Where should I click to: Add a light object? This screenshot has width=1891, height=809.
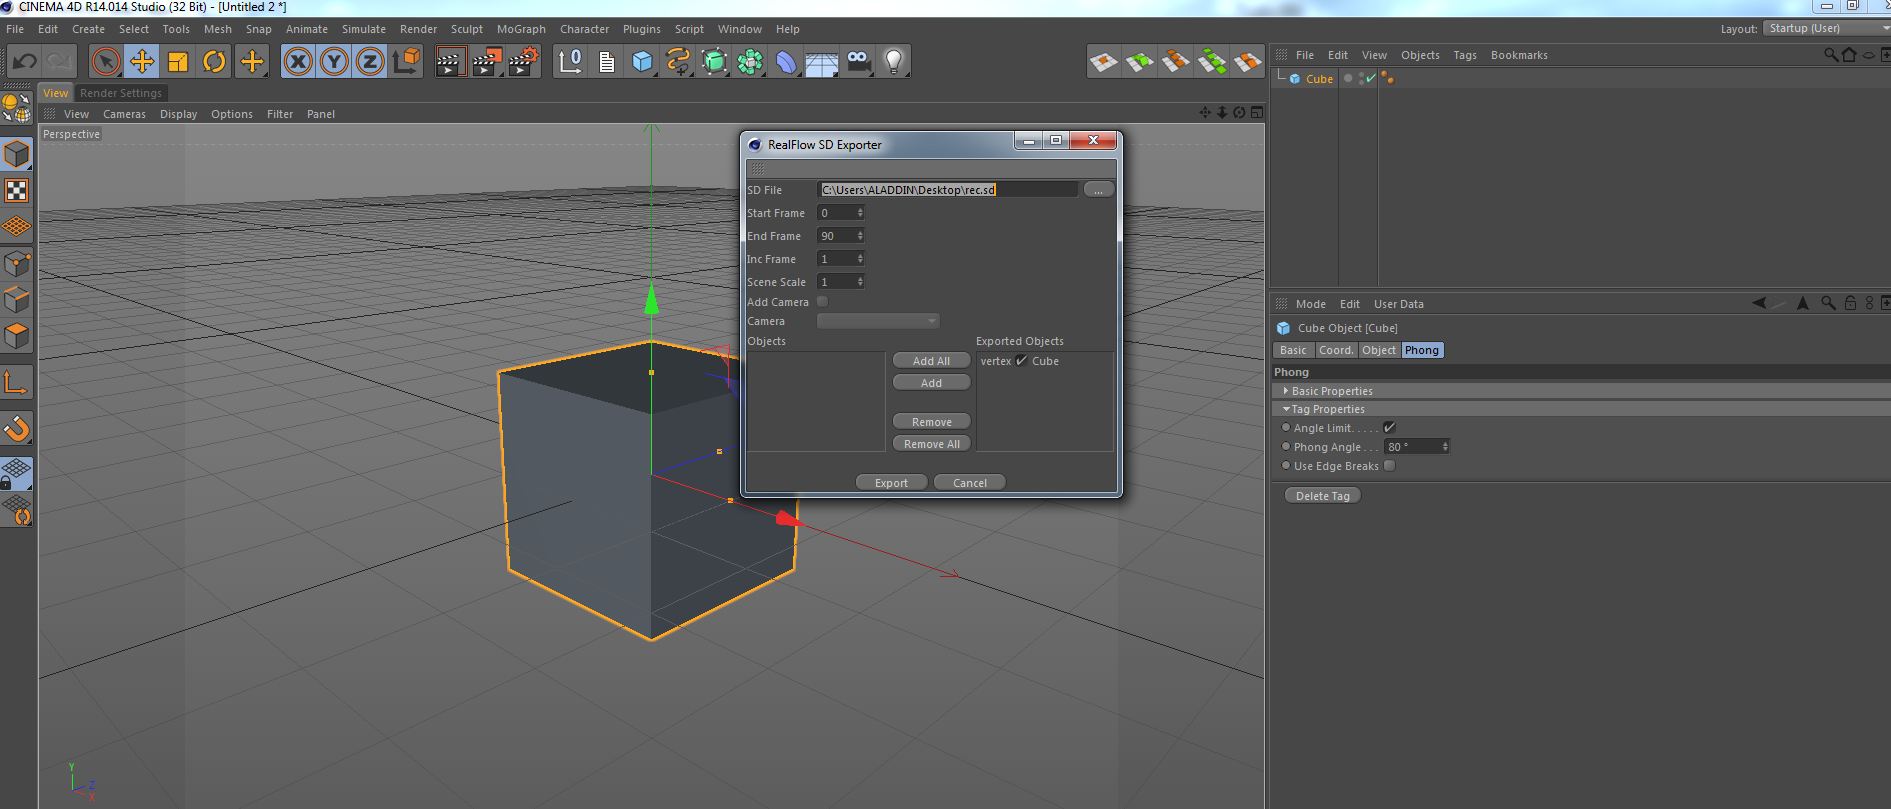point(894,62)
